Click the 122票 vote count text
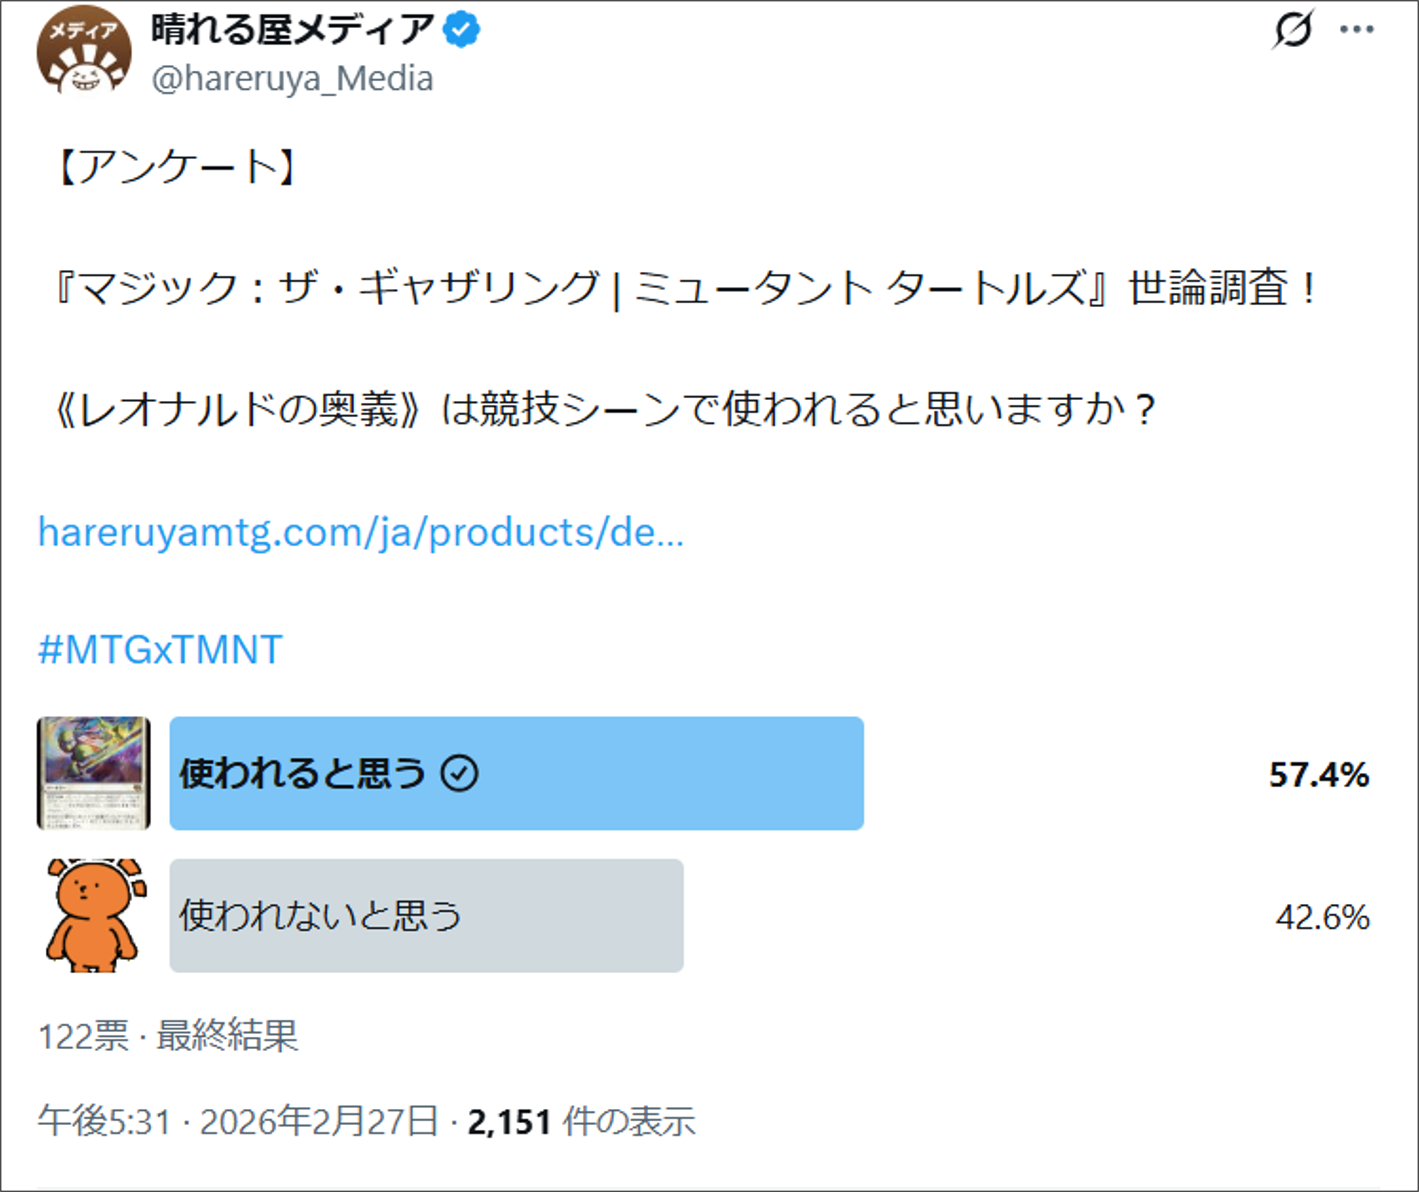The width and height of the screenshot is (1419, 1192). pos(84,1036)
